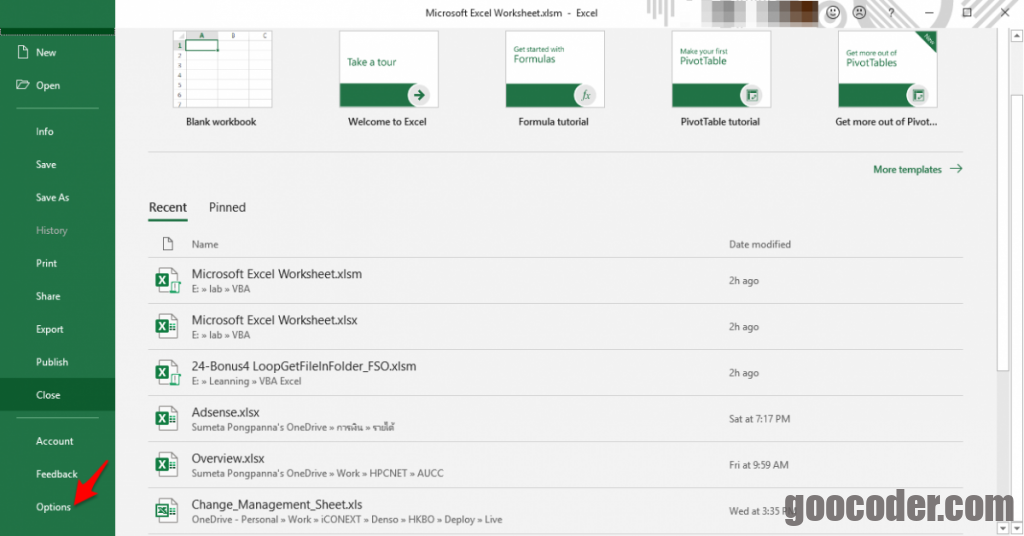Screen dimensions: 1024x536
Task: Select the New menu item
Action: click(x=57, y=52)
